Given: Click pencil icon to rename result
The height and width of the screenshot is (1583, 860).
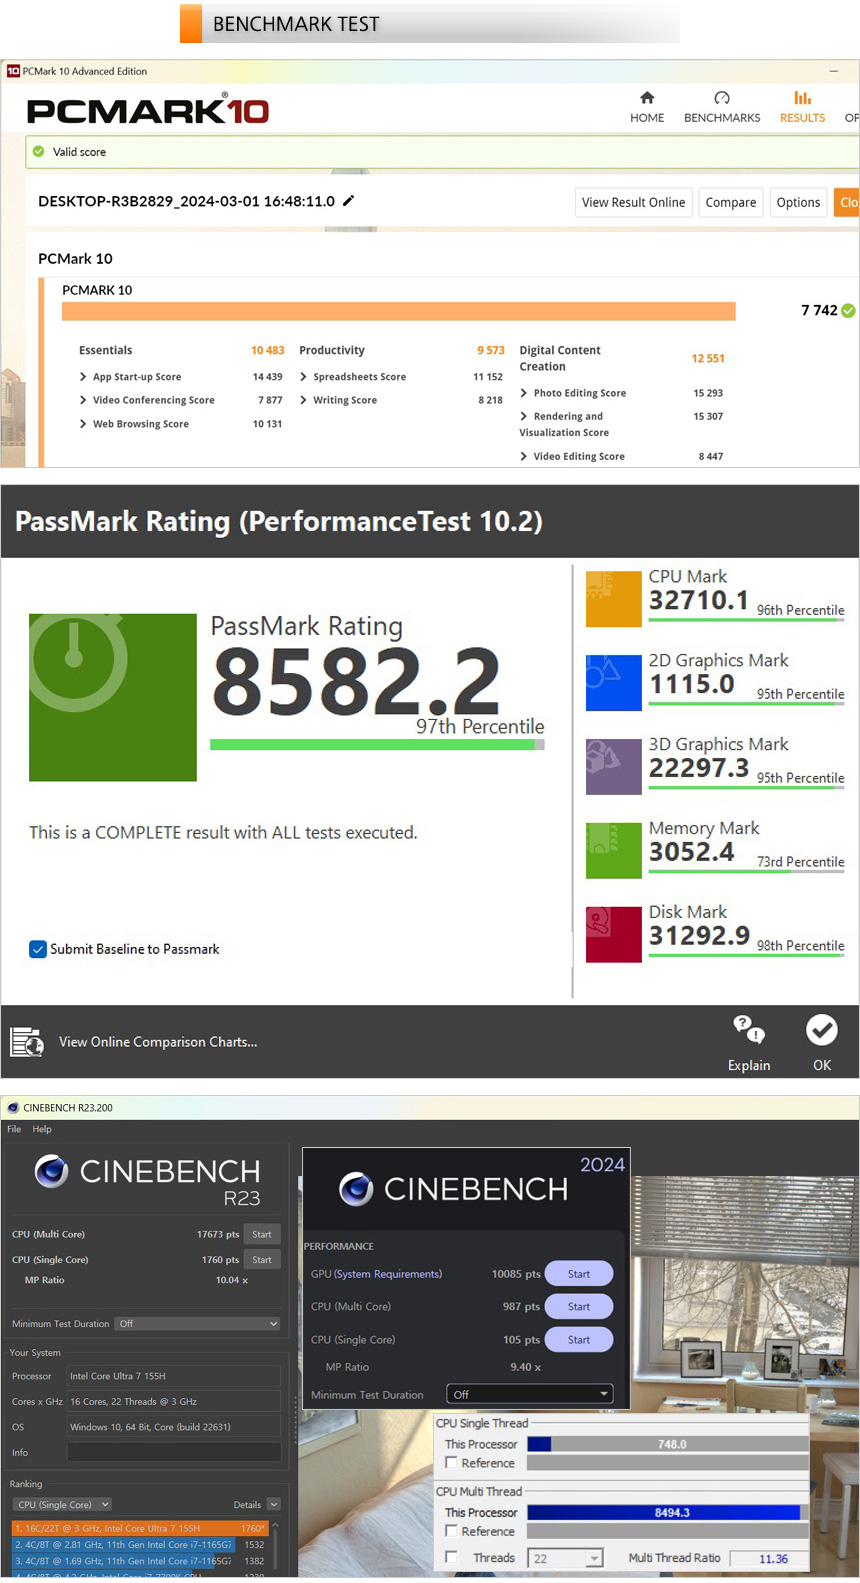Looking at the screenshot, I should [348, 201].
